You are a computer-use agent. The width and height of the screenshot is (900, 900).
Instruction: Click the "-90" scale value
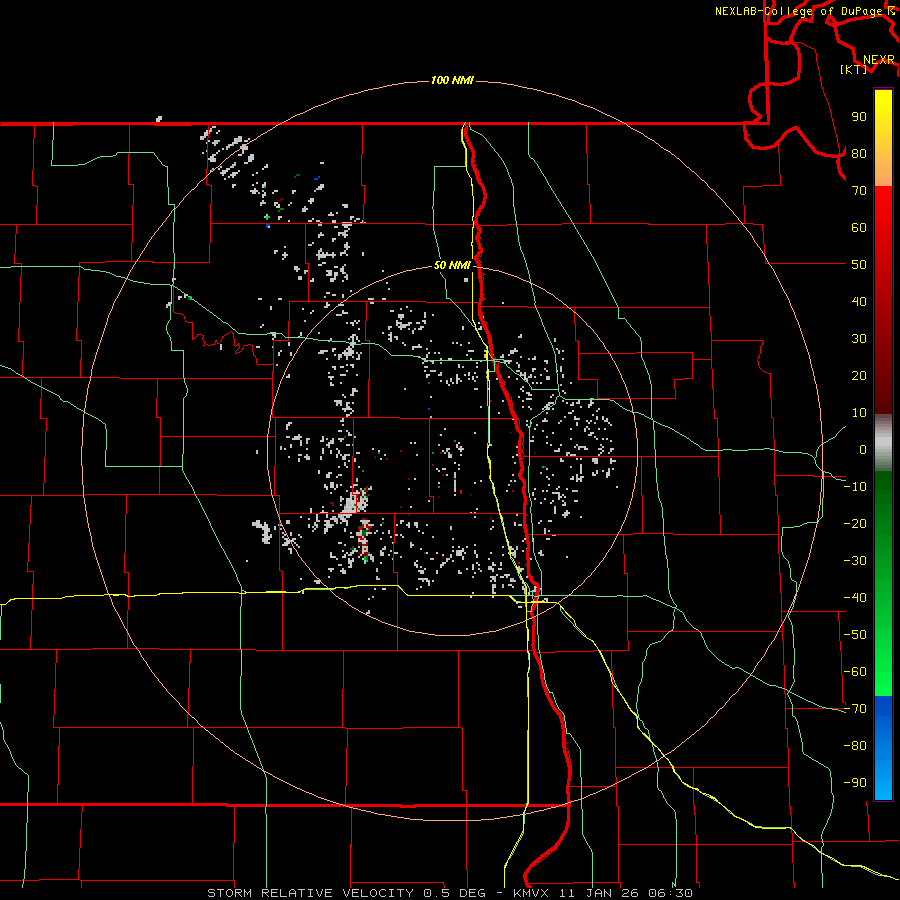tap(855, 783)
